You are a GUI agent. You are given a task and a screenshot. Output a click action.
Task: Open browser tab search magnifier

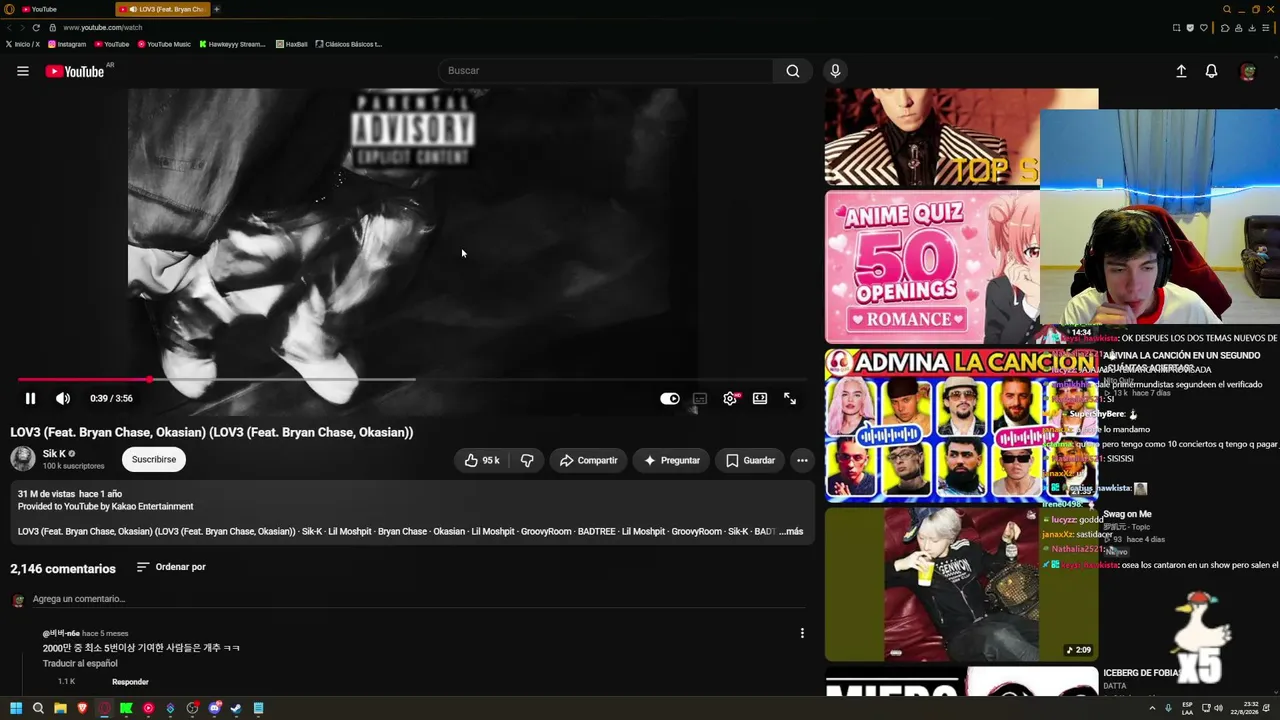1227,9
